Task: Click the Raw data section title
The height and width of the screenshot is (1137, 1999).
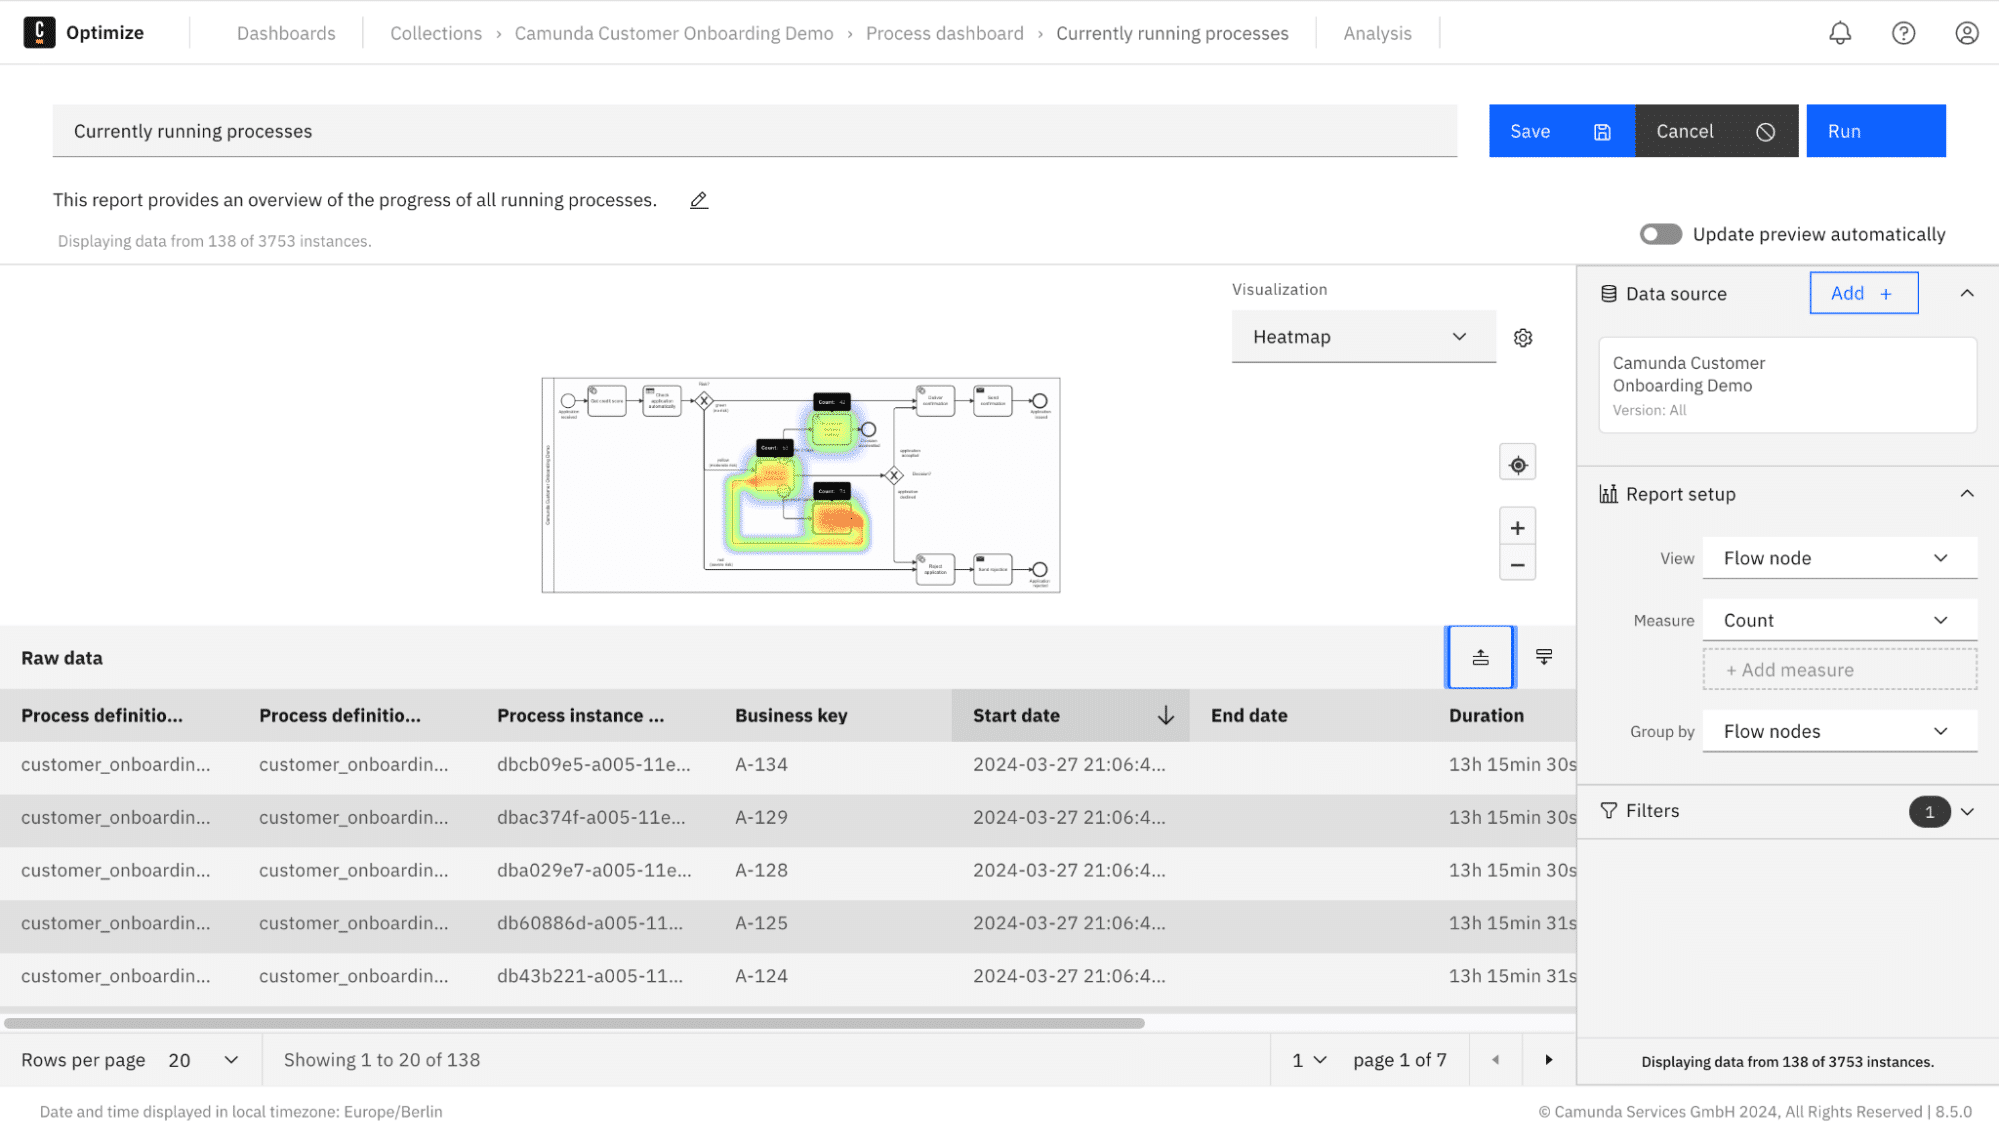Action: point(62,658)
